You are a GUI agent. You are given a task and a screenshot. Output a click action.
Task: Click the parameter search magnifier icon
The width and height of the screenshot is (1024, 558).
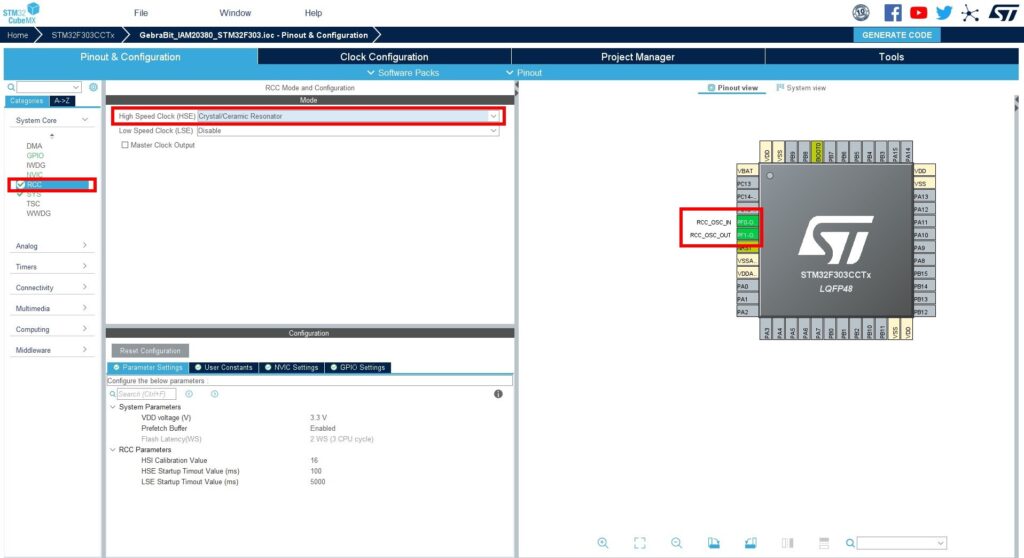(112, 394)
